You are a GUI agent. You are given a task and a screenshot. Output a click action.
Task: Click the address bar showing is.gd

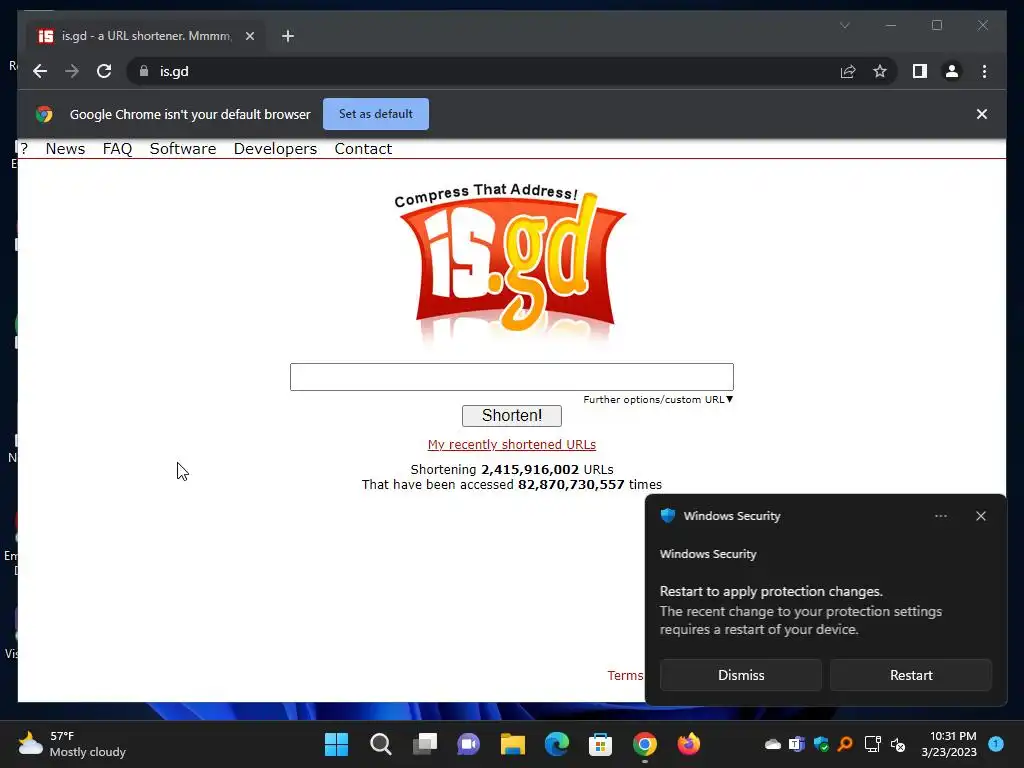tap(483, 71)
